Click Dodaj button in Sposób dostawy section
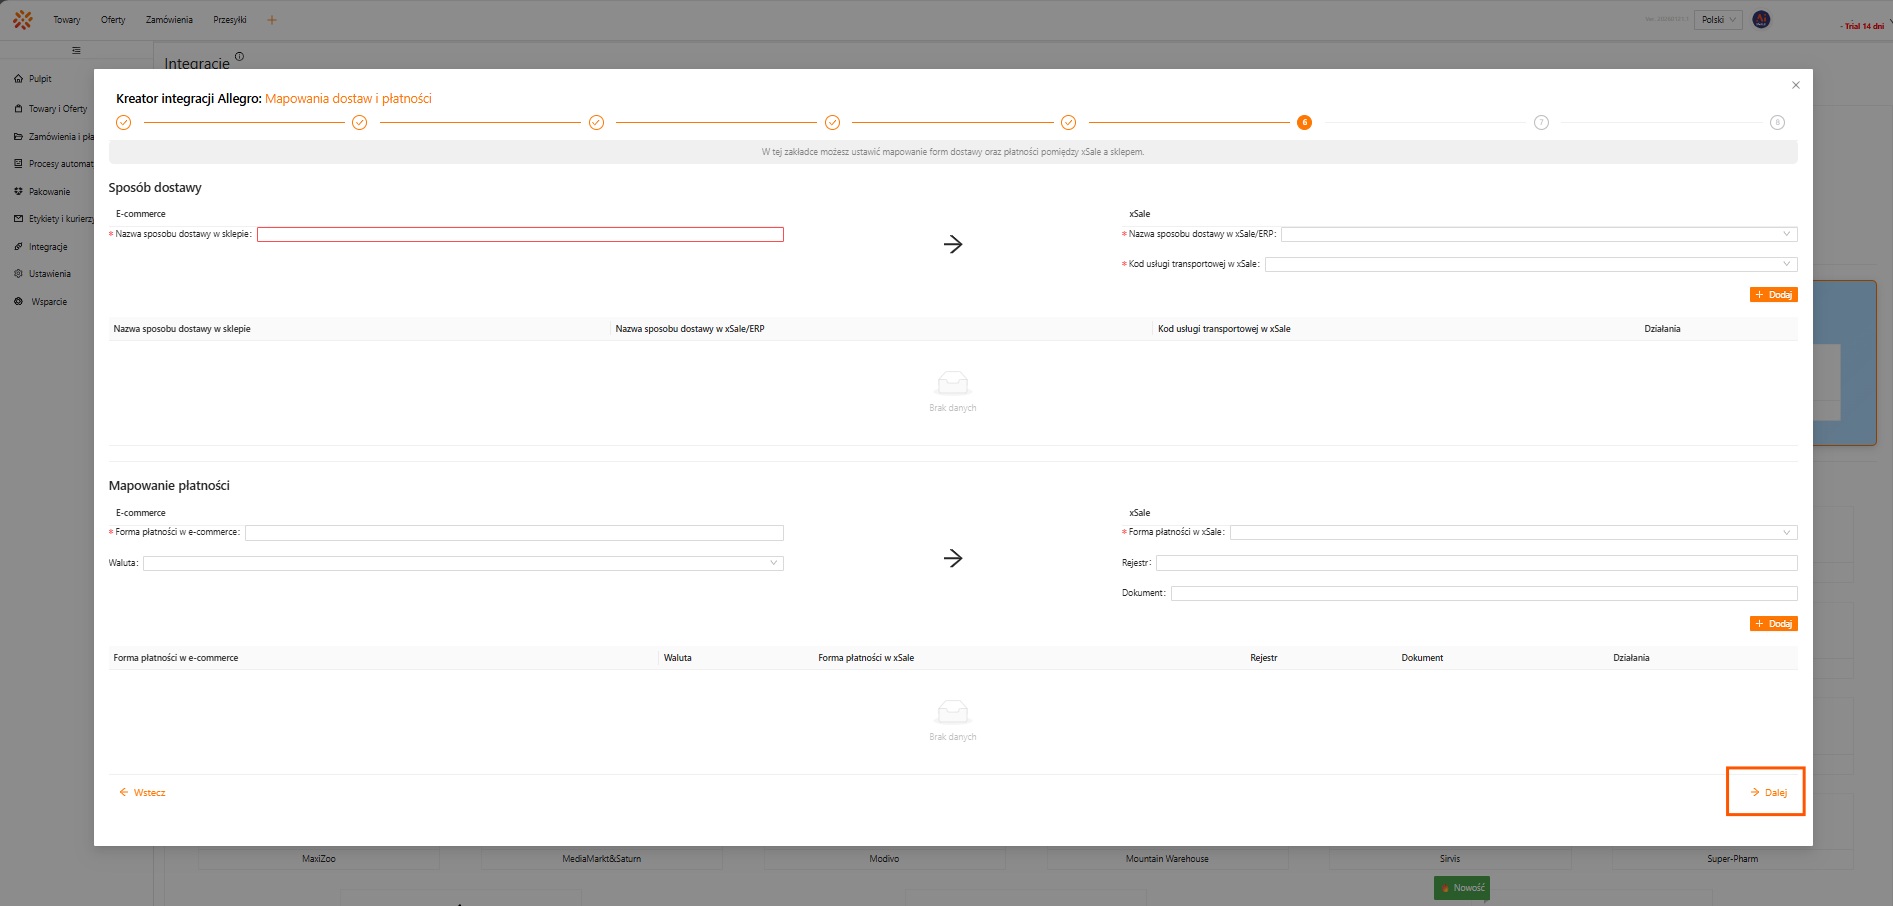 (1773, 295)
